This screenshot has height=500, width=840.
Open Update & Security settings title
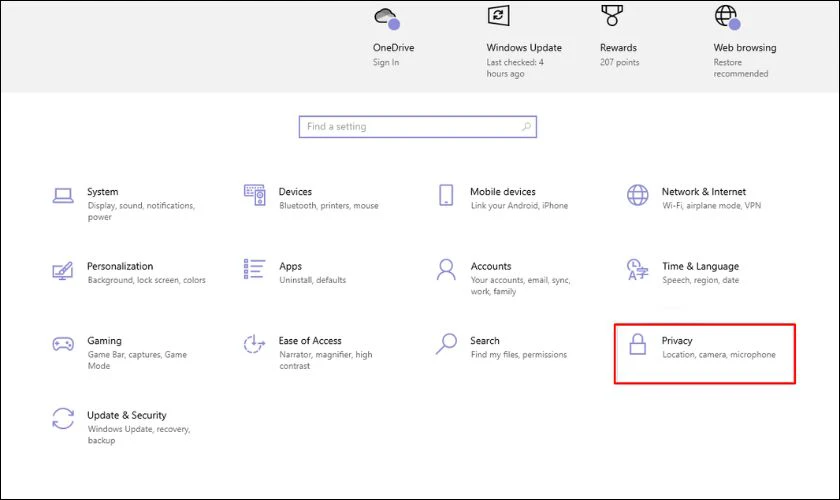pyautogui.click(x=127, y=415)
